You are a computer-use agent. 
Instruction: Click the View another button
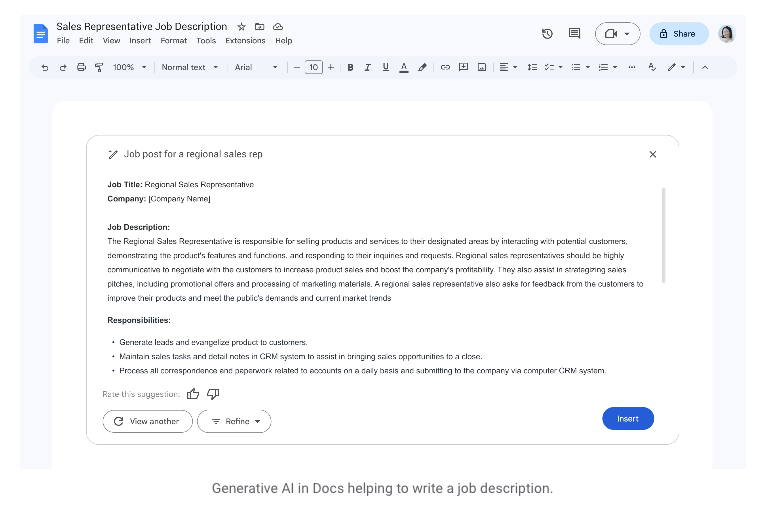[x=146, y=421]
